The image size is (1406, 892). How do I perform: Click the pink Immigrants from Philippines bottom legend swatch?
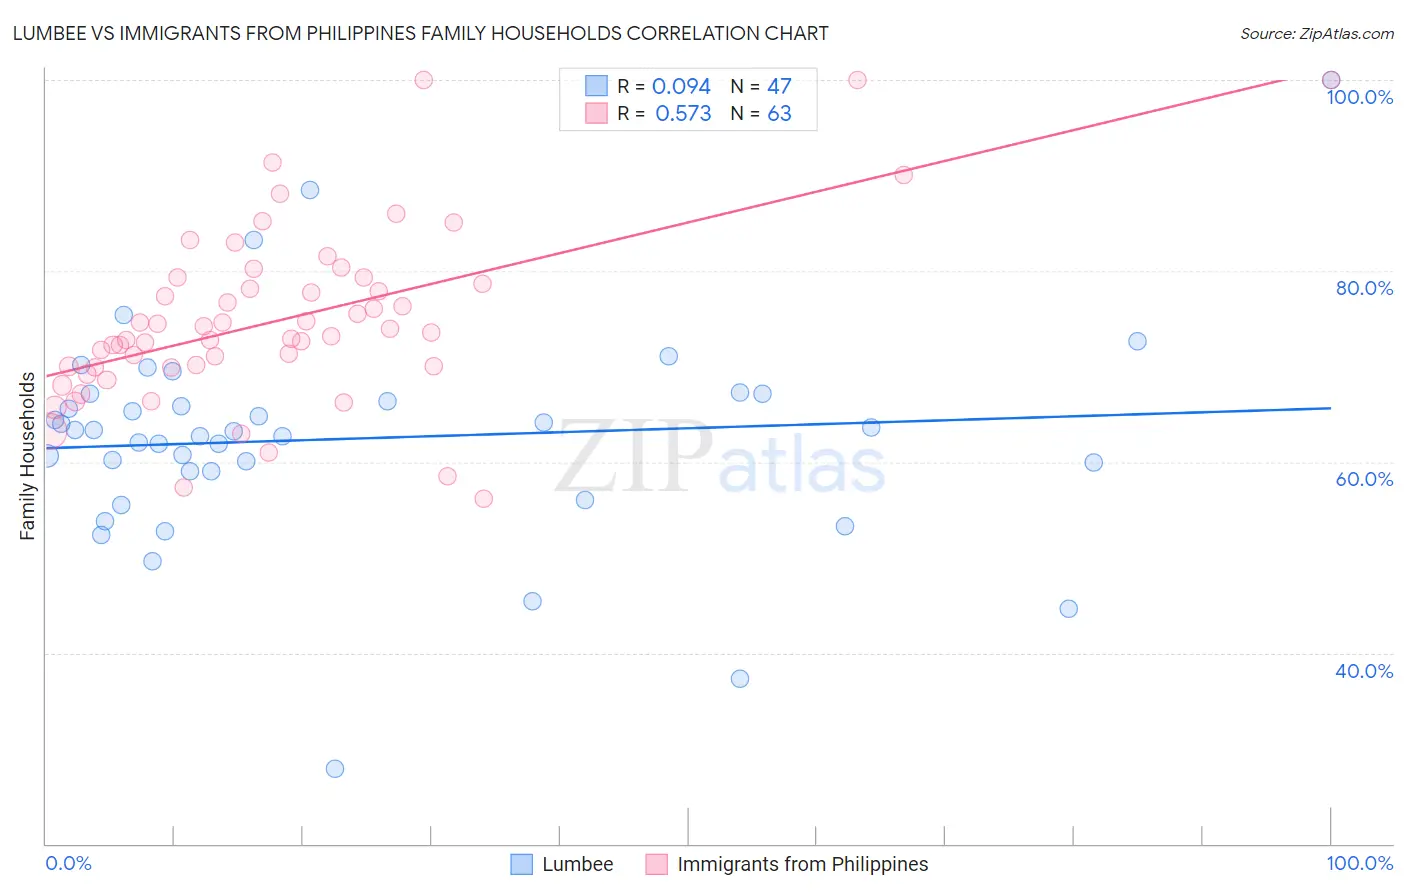(656, 864)
